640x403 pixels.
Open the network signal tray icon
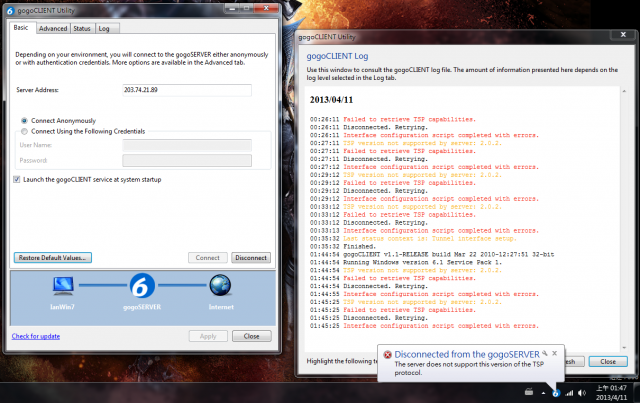point(569,393)
